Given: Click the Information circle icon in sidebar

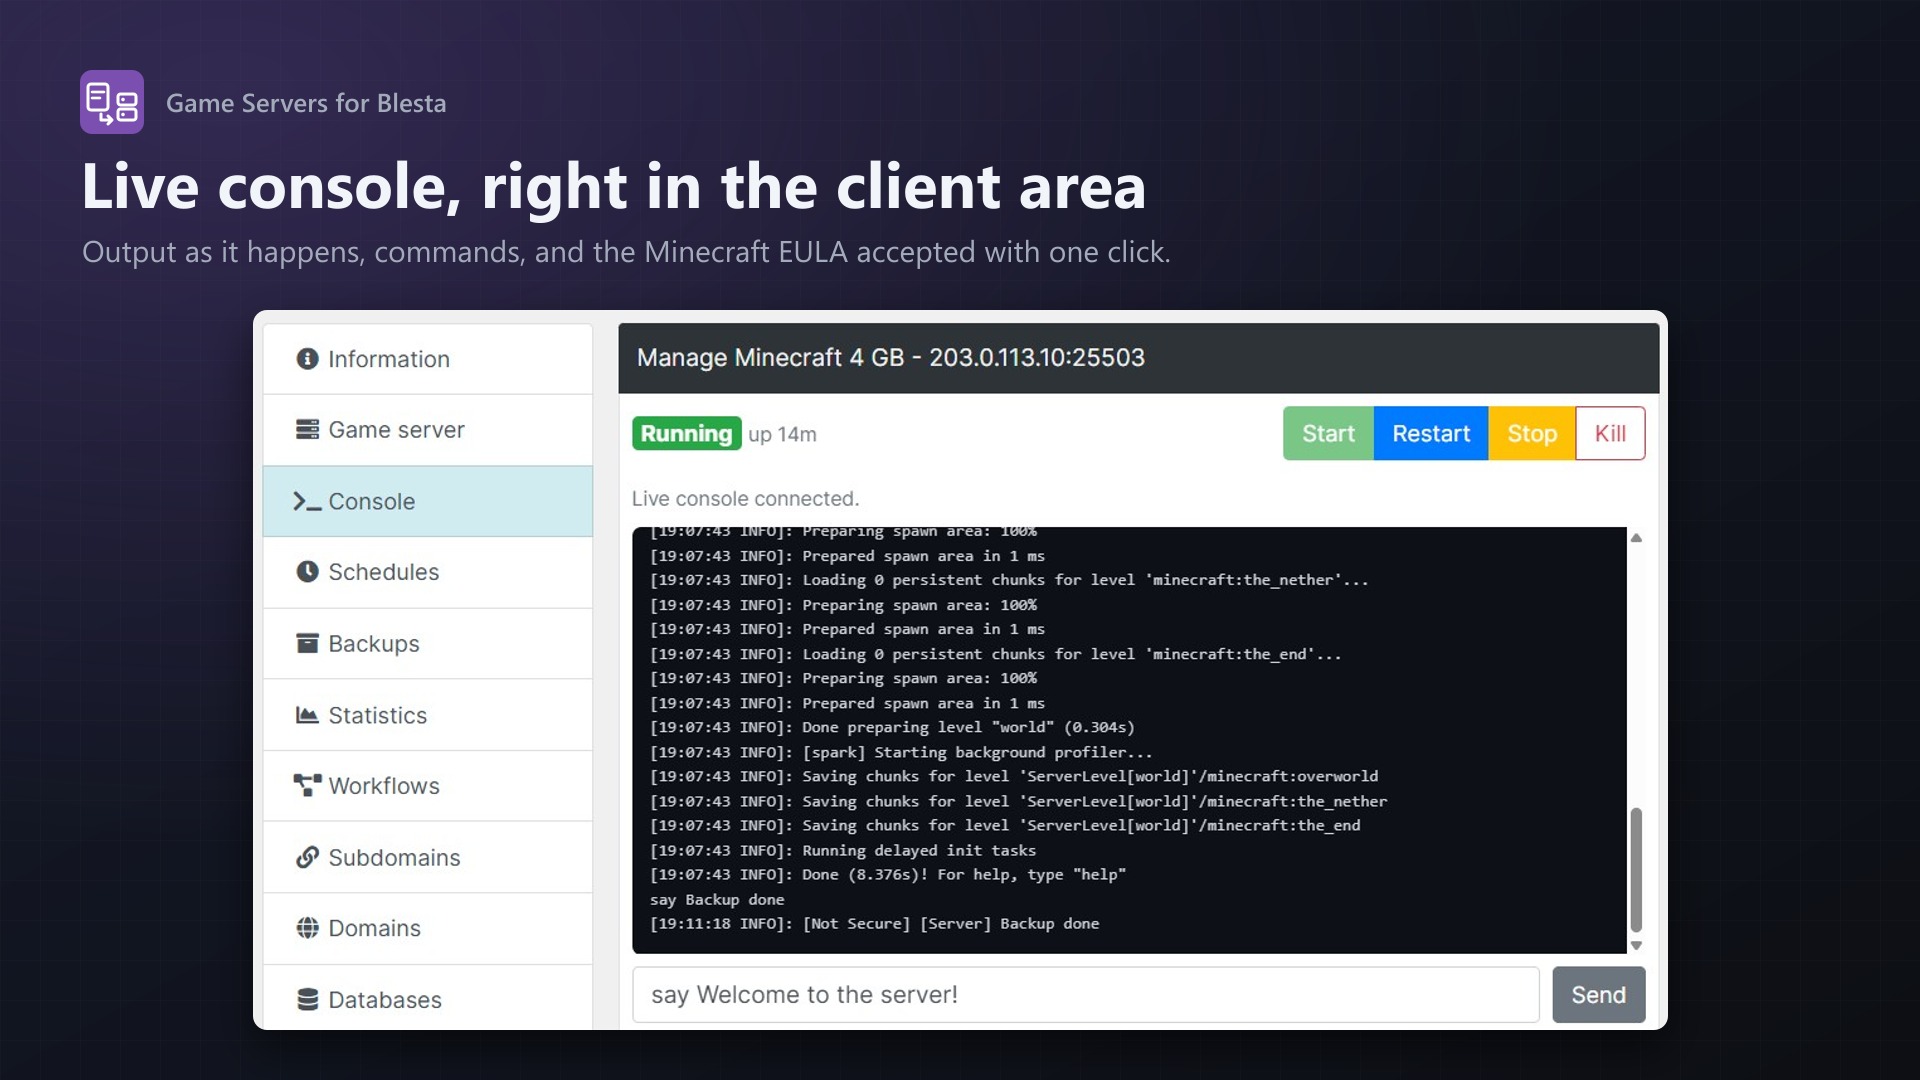Looking at the screenshot, I should point(307,359).
